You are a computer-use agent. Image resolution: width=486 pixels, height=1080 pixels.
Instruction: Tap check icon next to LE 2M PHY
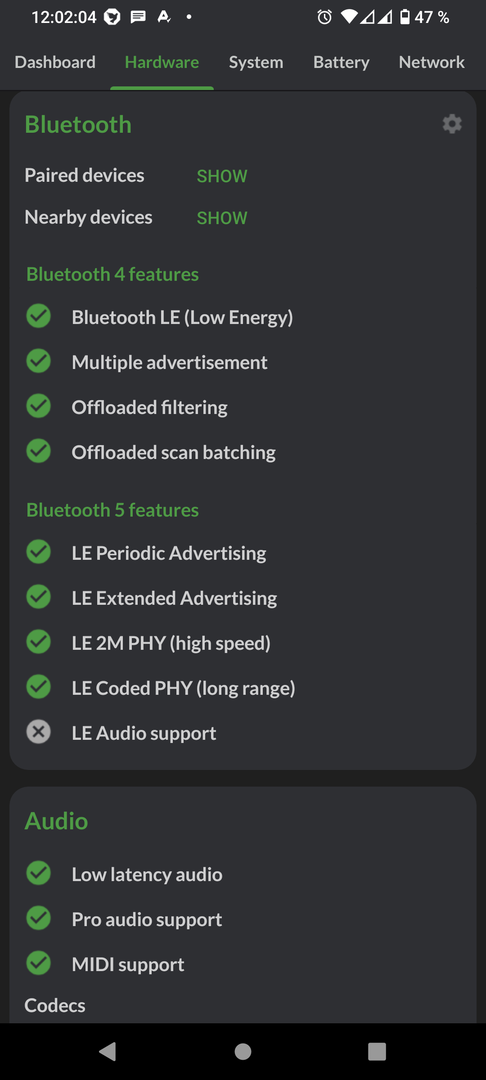[39, 643]
